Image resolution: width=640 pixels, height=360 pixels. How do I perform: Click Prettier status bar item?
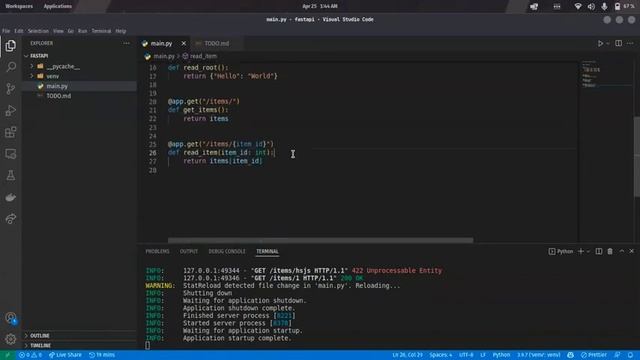tap(594, 355)
